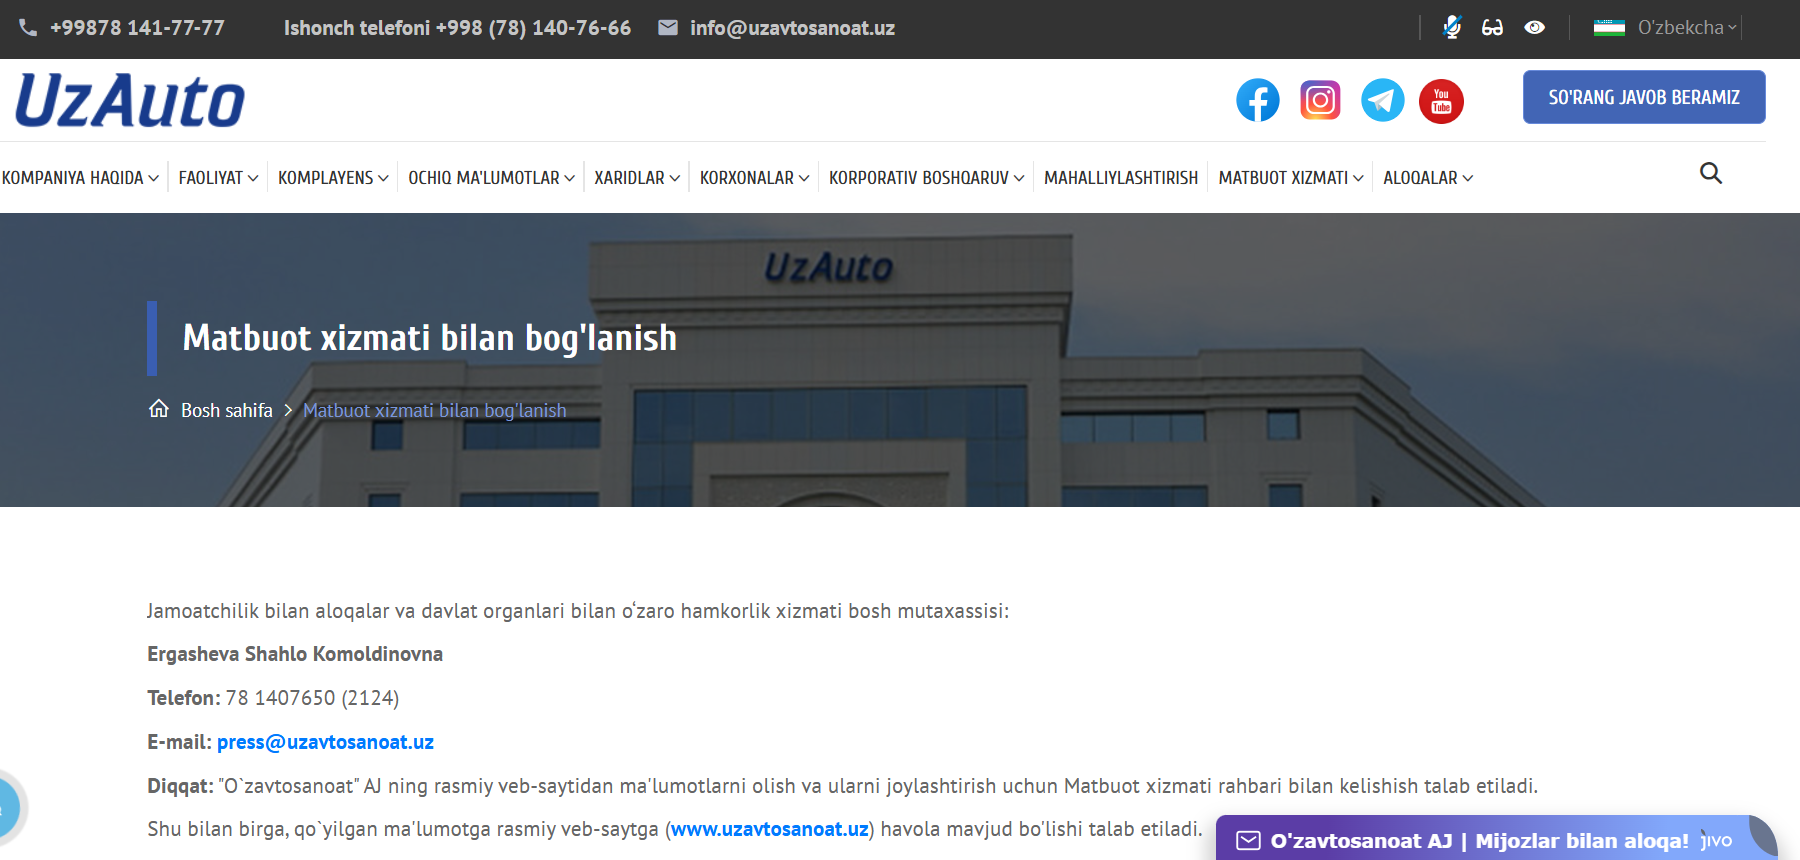Expand the OCHIQ MA'LUMOTLAR menu
Image resolution: width=1800 pixels, height=860 pixels.
coord(491,178)
